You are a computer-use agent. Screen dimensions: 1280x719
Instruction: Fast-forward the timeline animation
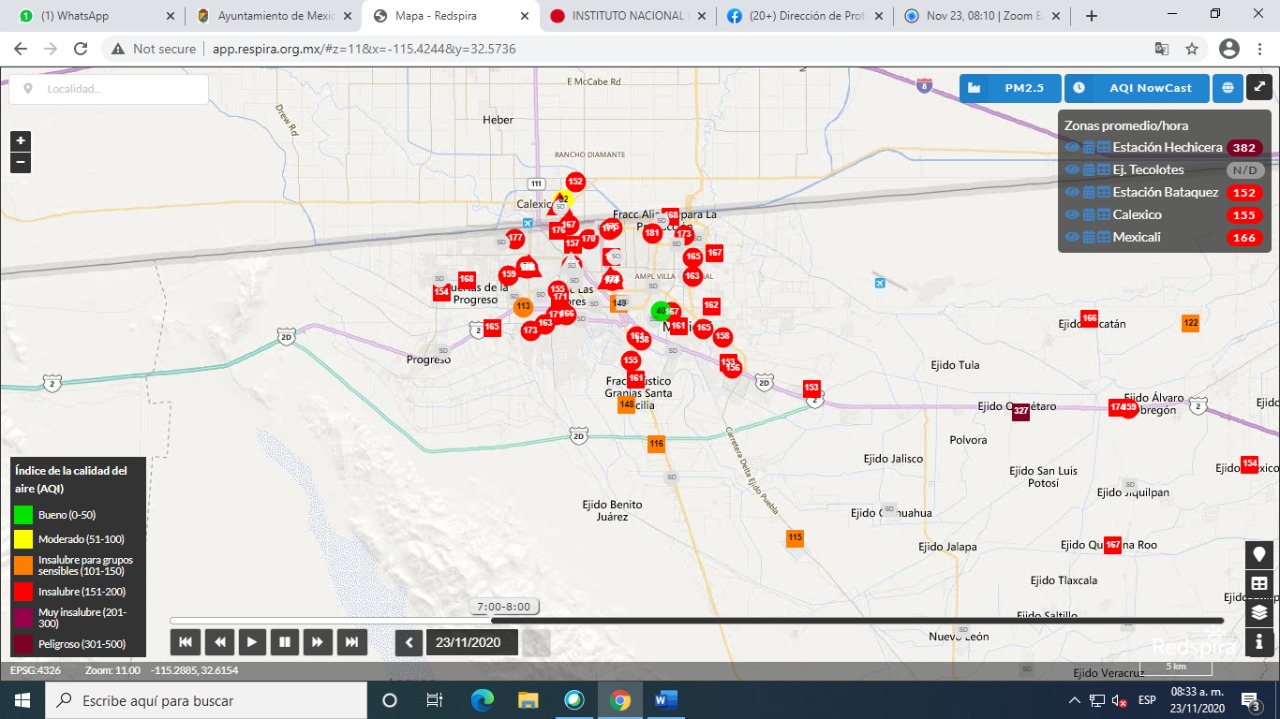[x=318, y=642]
